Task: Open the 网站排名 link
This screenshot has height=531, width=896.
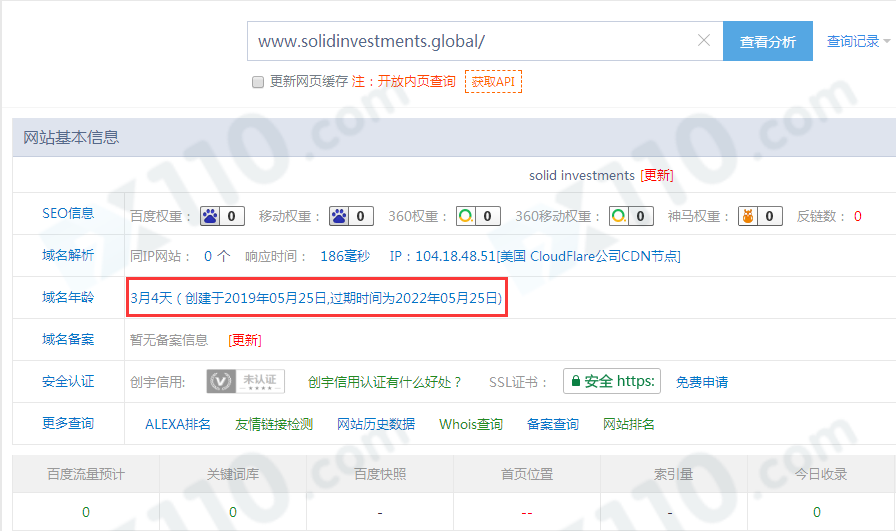Action: click(x=629, y=424)
